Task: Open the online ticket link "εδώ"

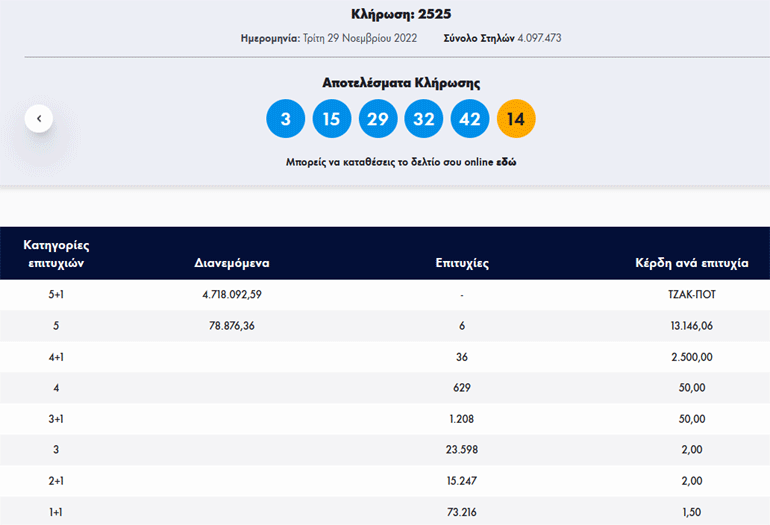Action: 506,161
